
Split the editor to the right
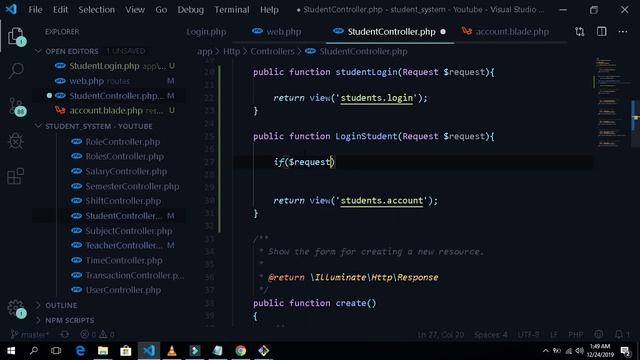[602, 31]
